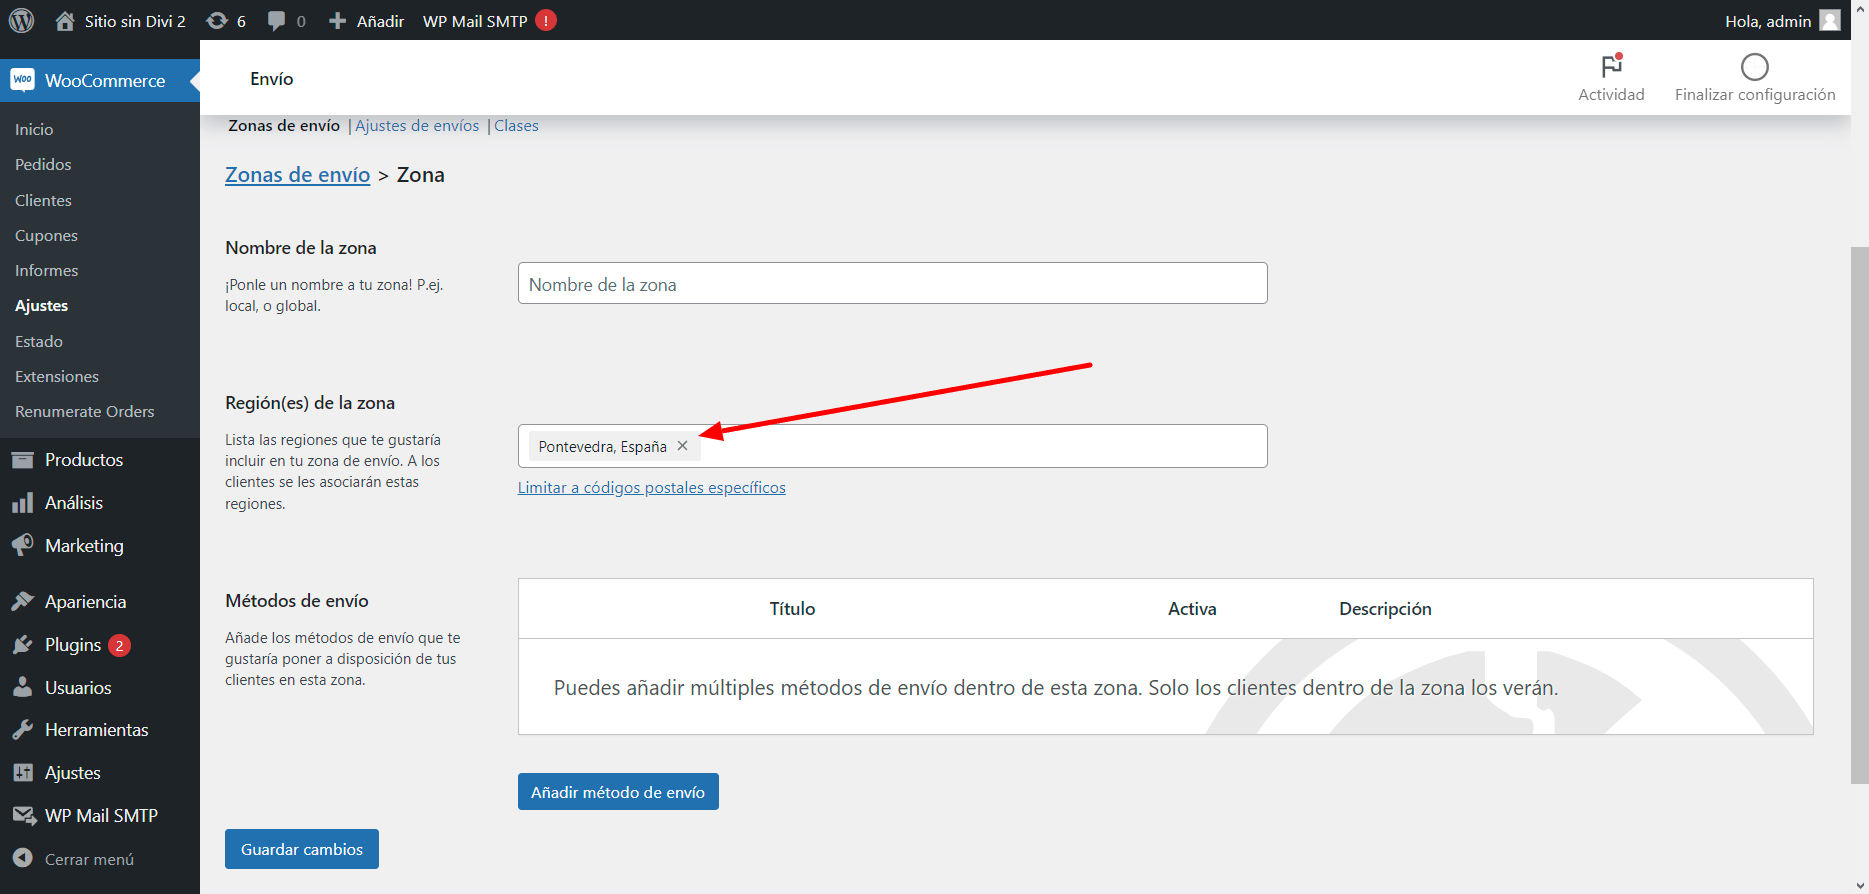This screenshot has width=1869, height=894.
Task: Open Extensiones in WooCommerce submenu
Action: tap(57, 376)
